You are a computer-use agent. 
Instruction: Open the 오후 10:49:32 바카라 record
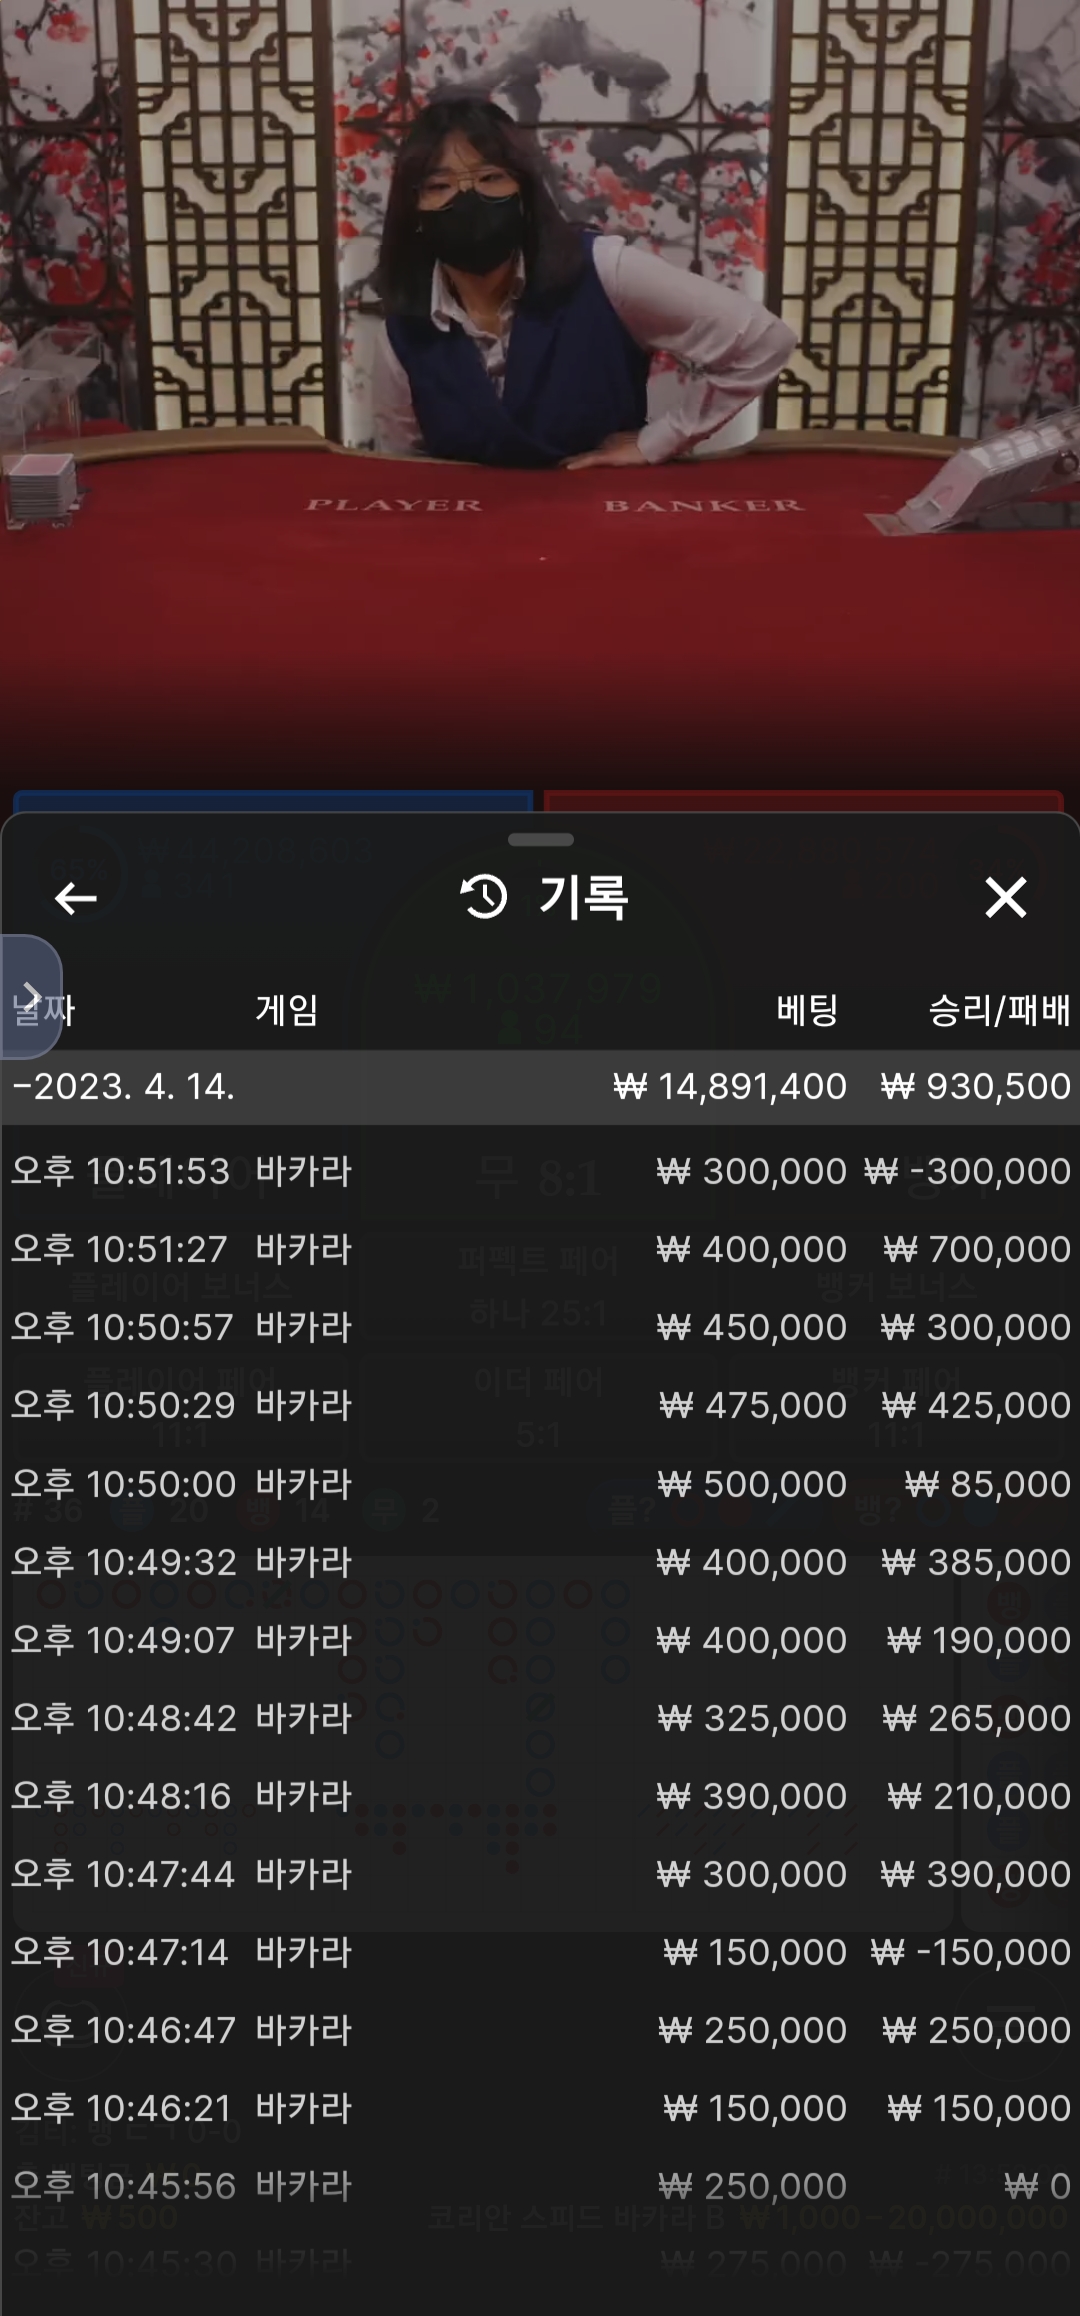(540, 1562)
